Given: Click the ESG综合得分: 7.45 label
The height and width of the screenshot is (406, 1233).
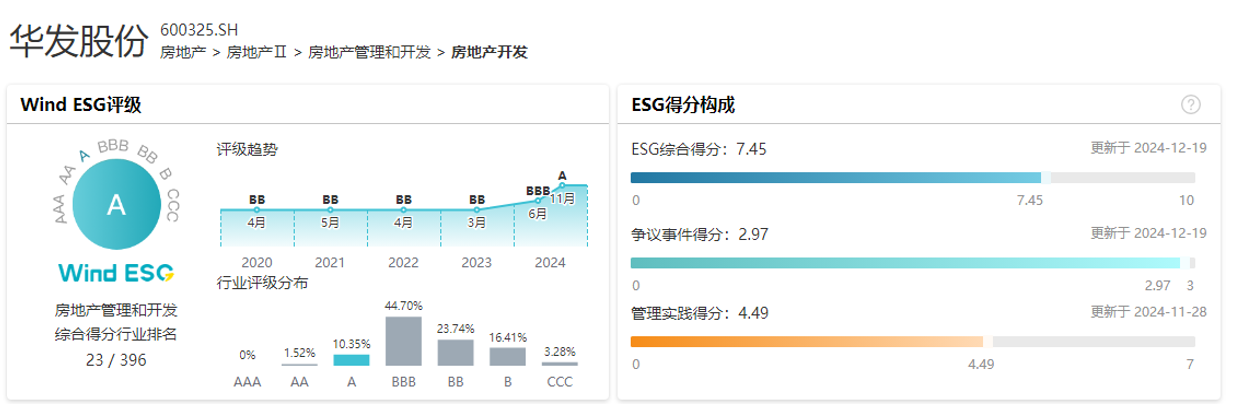Looking at the screenshot, I should tap(699, 149).
